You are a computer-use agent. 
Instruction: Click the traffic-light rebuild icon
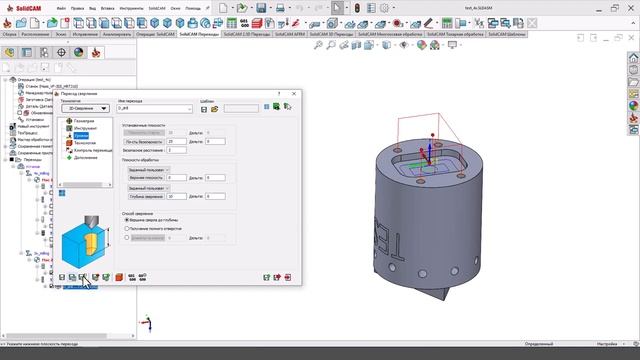pyautogui.click(x=357, y=8)
